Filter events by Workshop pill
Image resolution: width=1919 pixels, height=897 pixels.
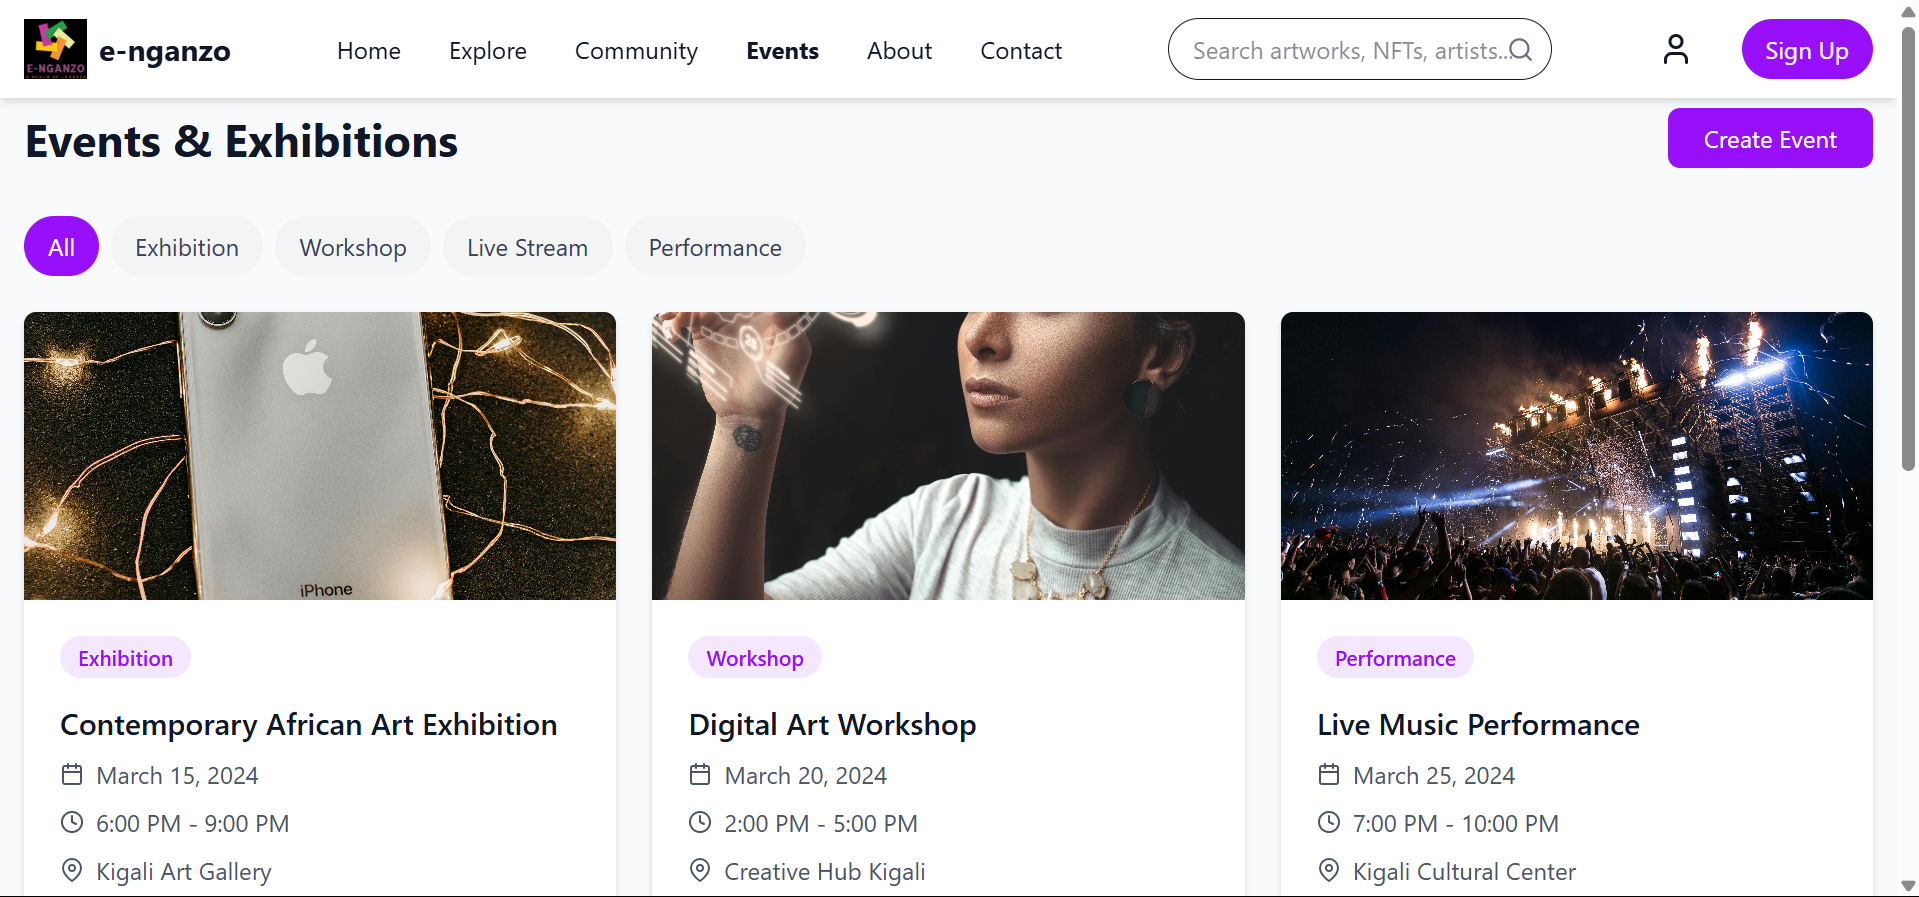click(353, 246)
